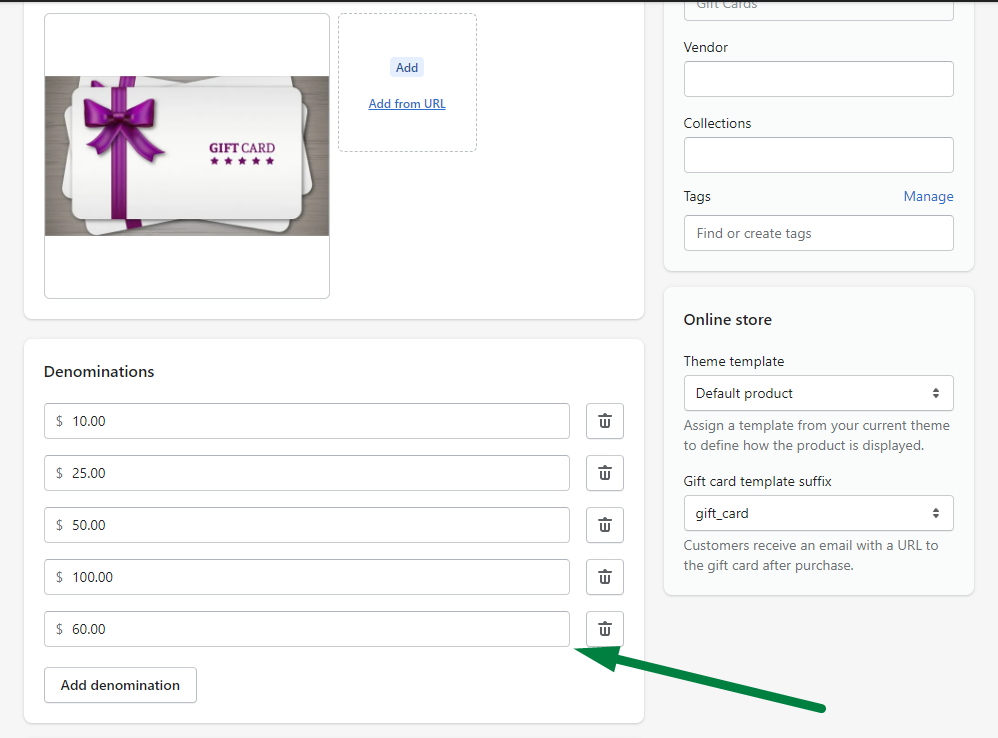Open the Manage tags link
Image resolution: width=998 pixels, height=738 pixels.
click(x=929, y=197)
